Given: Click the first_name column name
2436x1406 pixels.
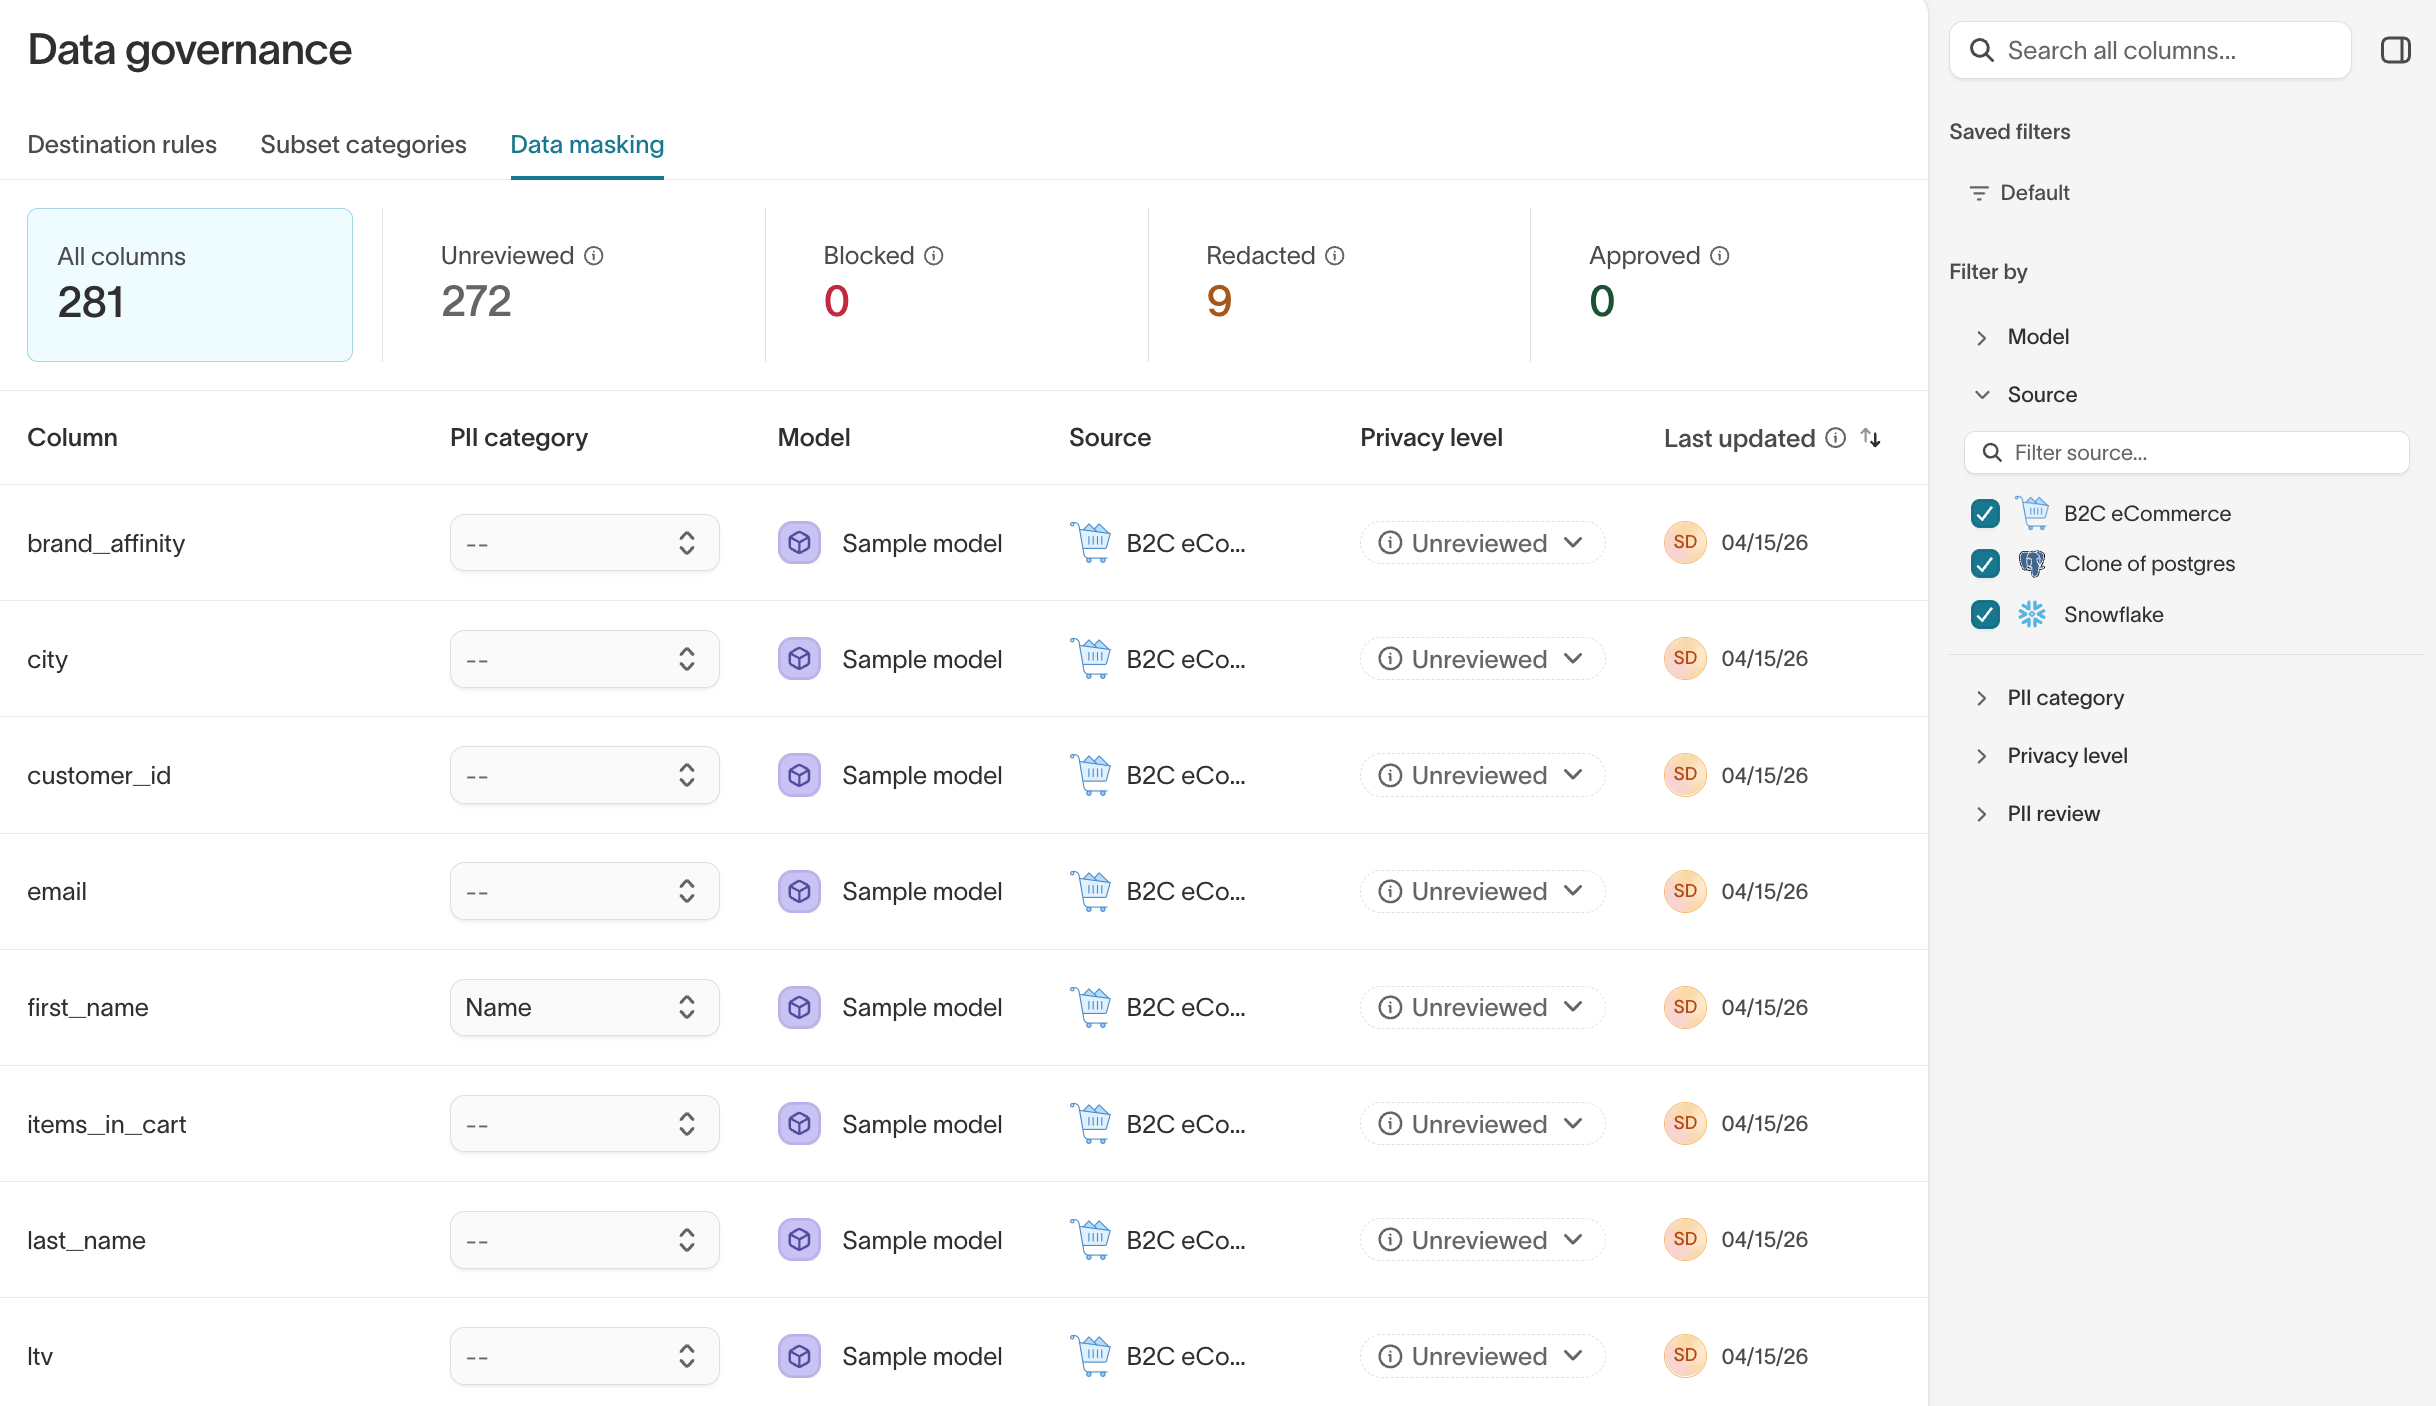Looking at the screenshot, I should (88, 1007).
